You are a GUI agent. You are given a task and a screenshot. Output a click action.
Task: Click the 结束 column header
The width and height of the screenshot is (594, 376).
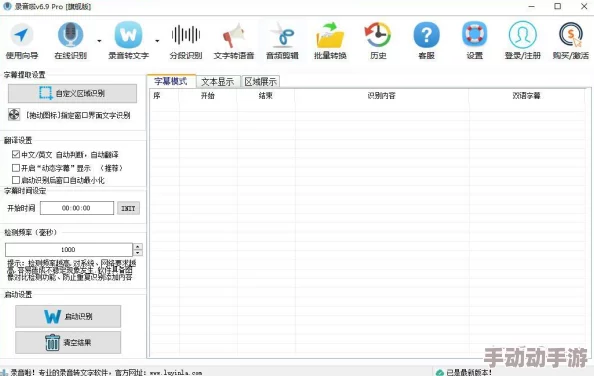[266, 96]
